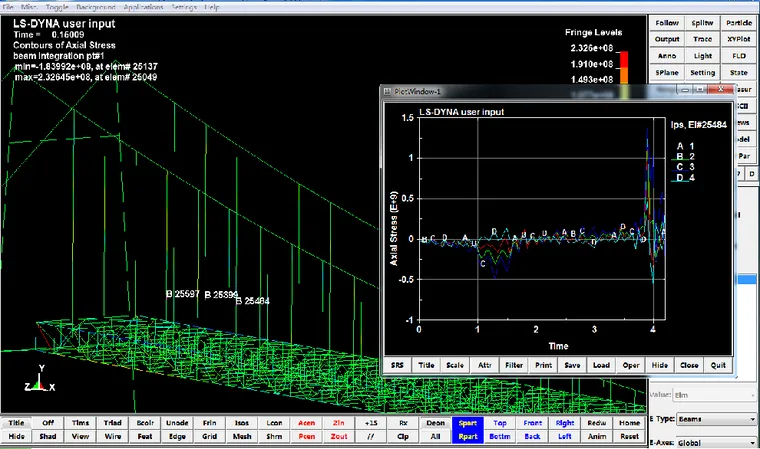Expand the E-Axes Global dropdown
Screen dimensions: 760x449
(716, 443)
